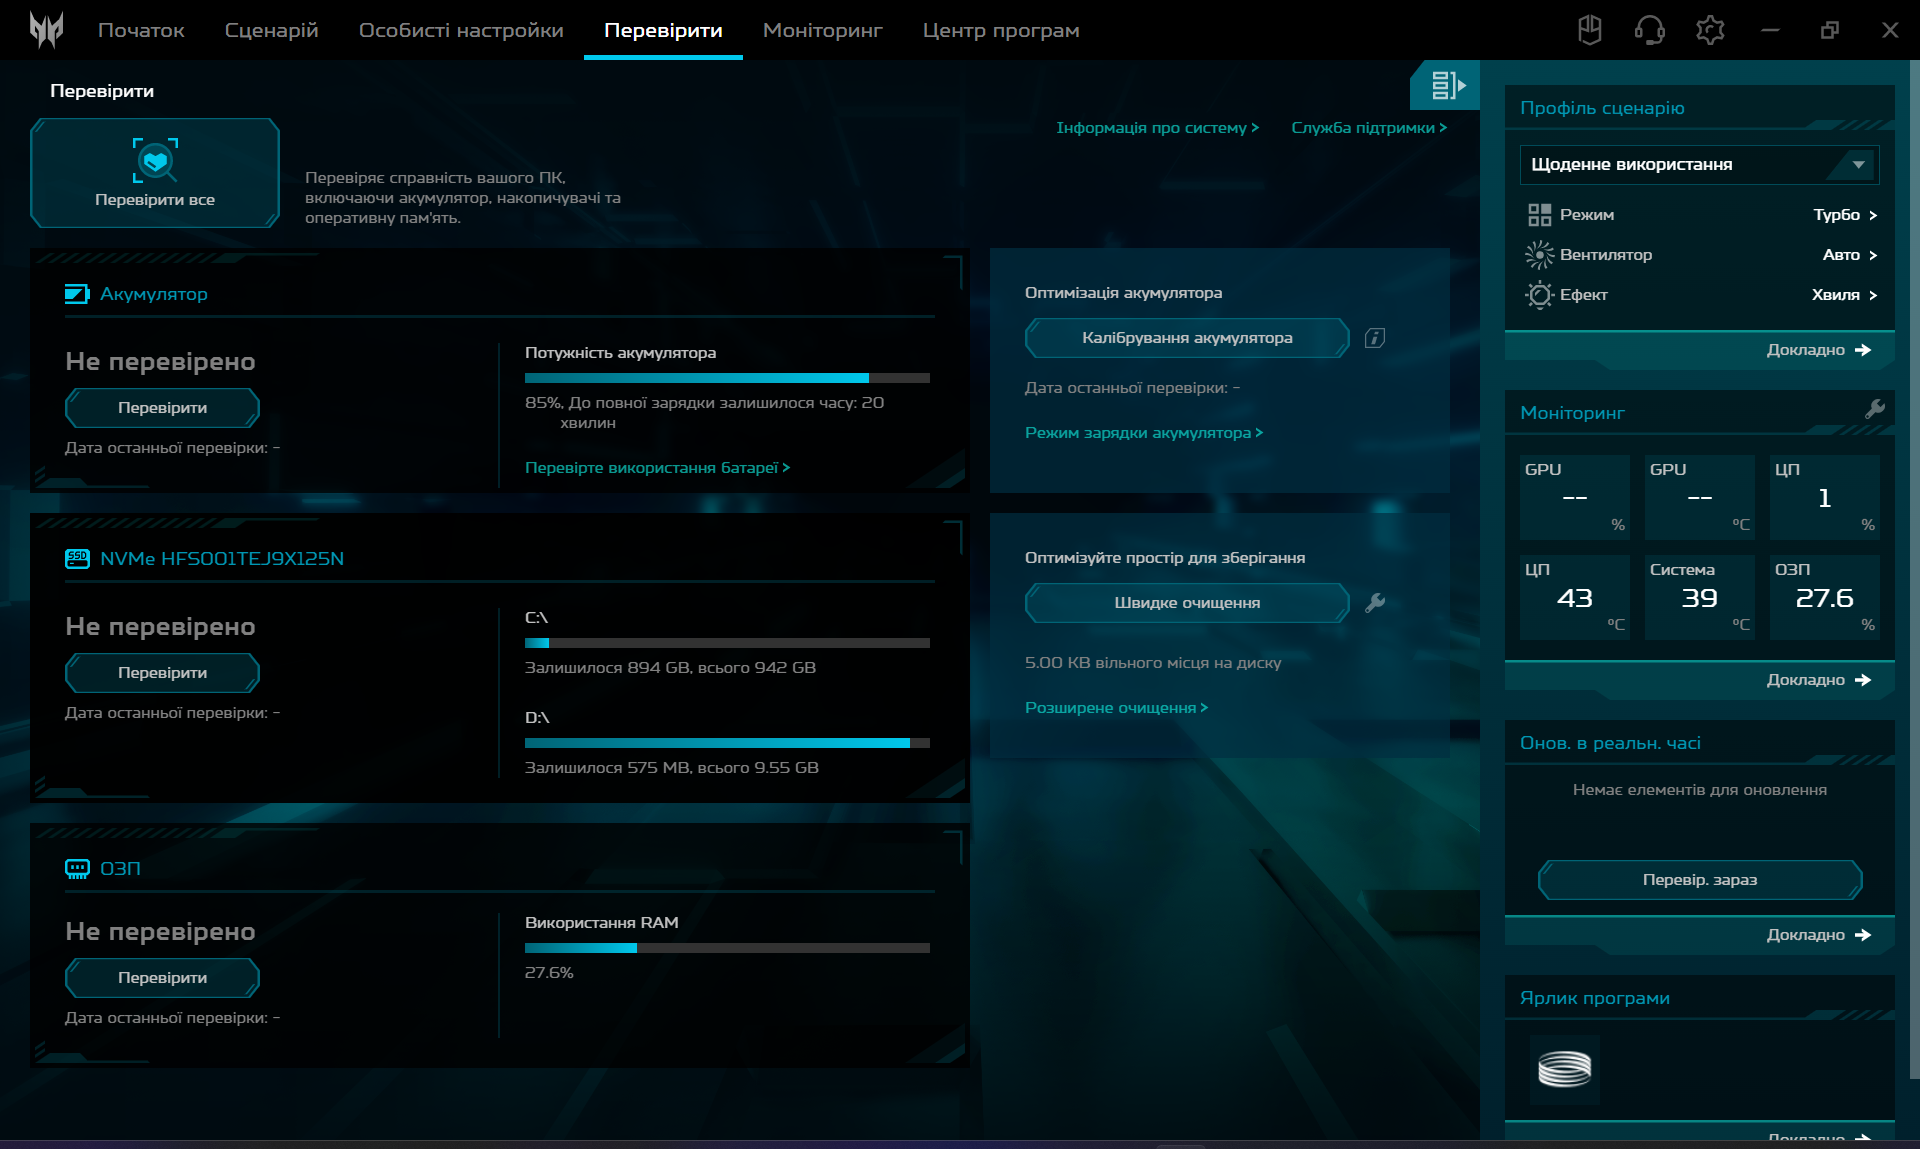Click the shield app icon near window controls

[1588, 30]
